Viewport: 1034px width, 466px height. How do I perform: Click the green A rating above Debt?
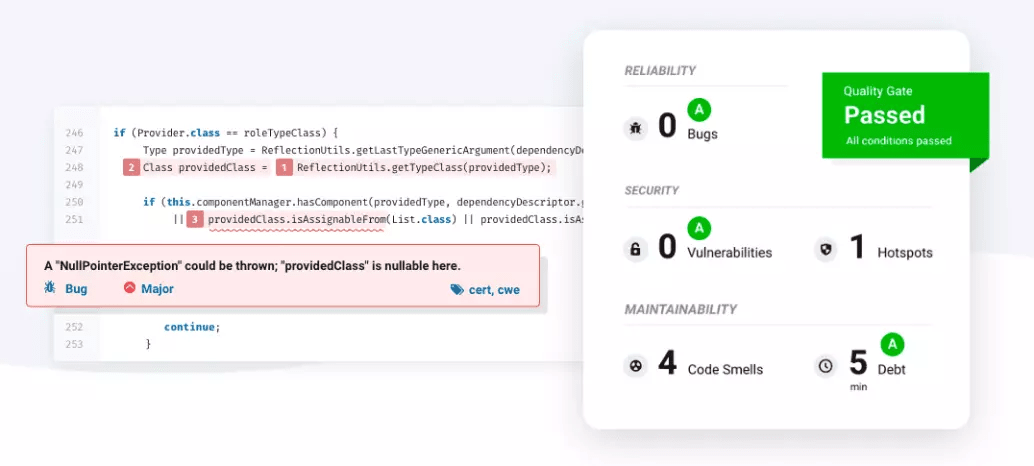pyautogui.click(x=892, y=344)
